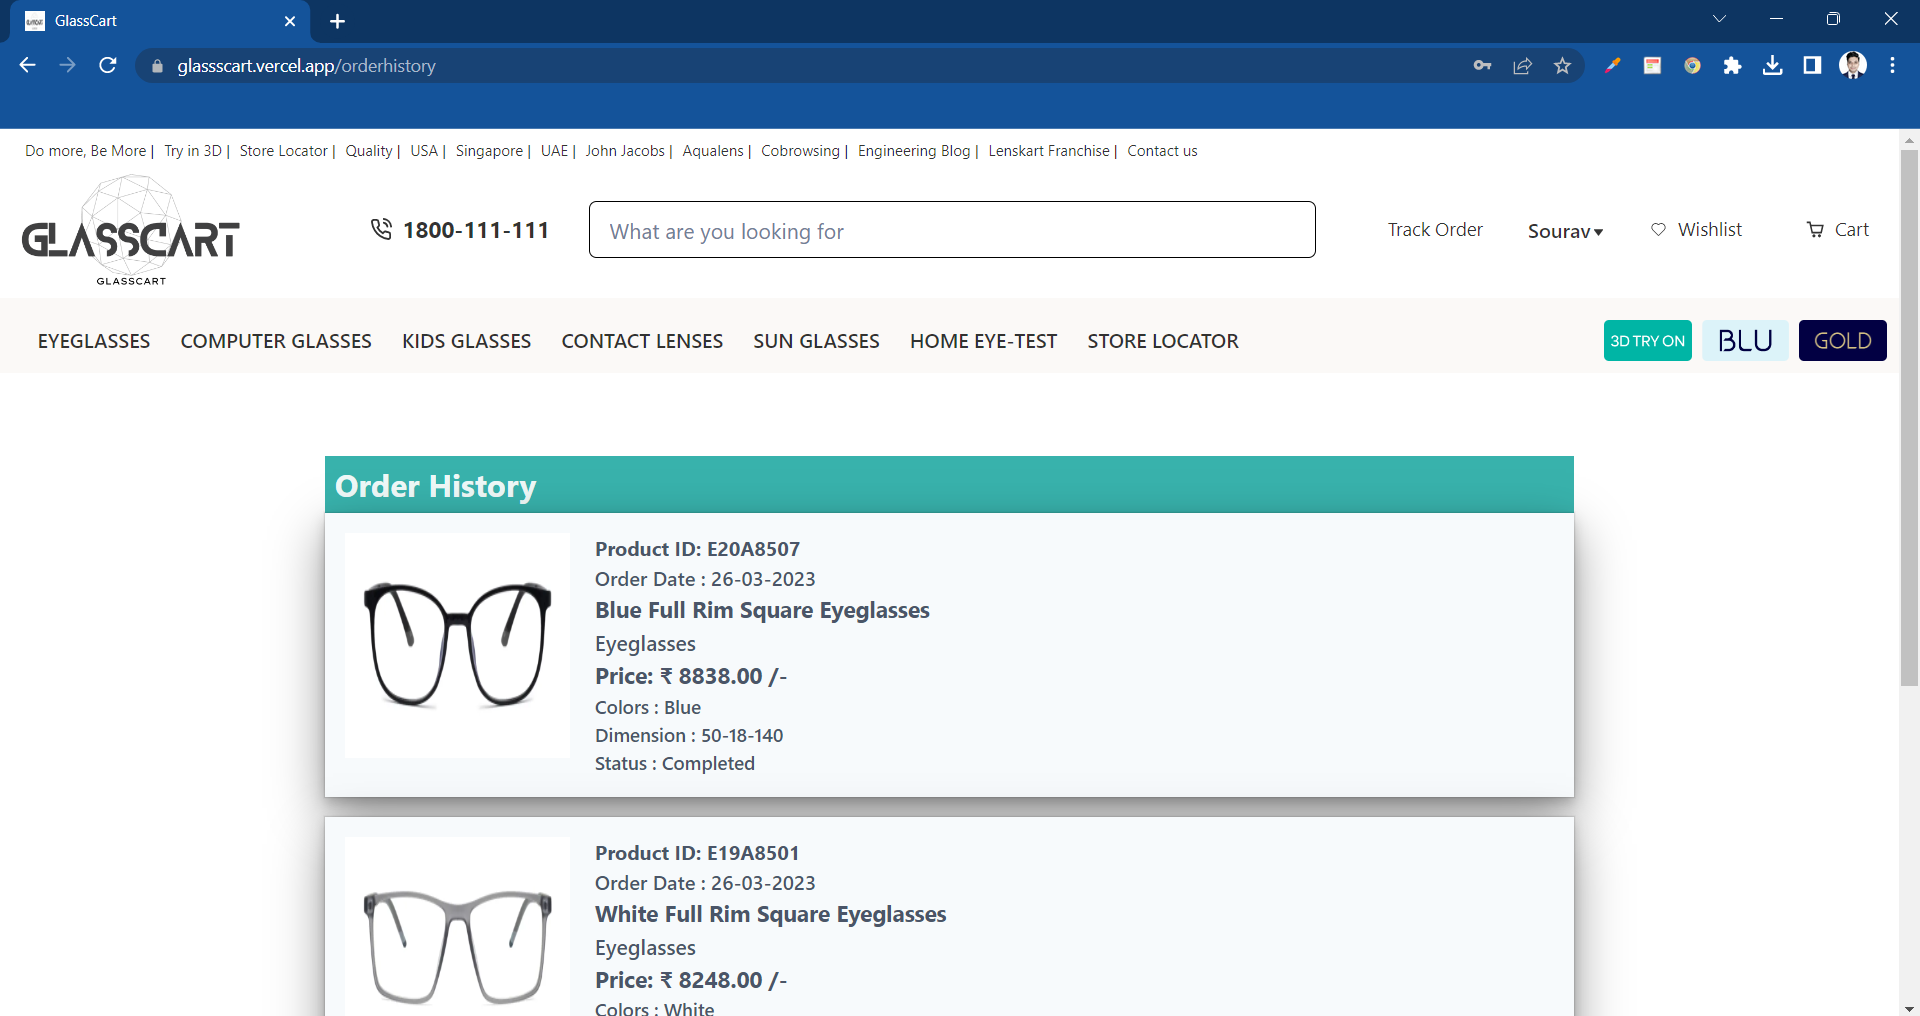Open the tab search chevron
1920x1016 pixels.
(x=1719, y=19)
